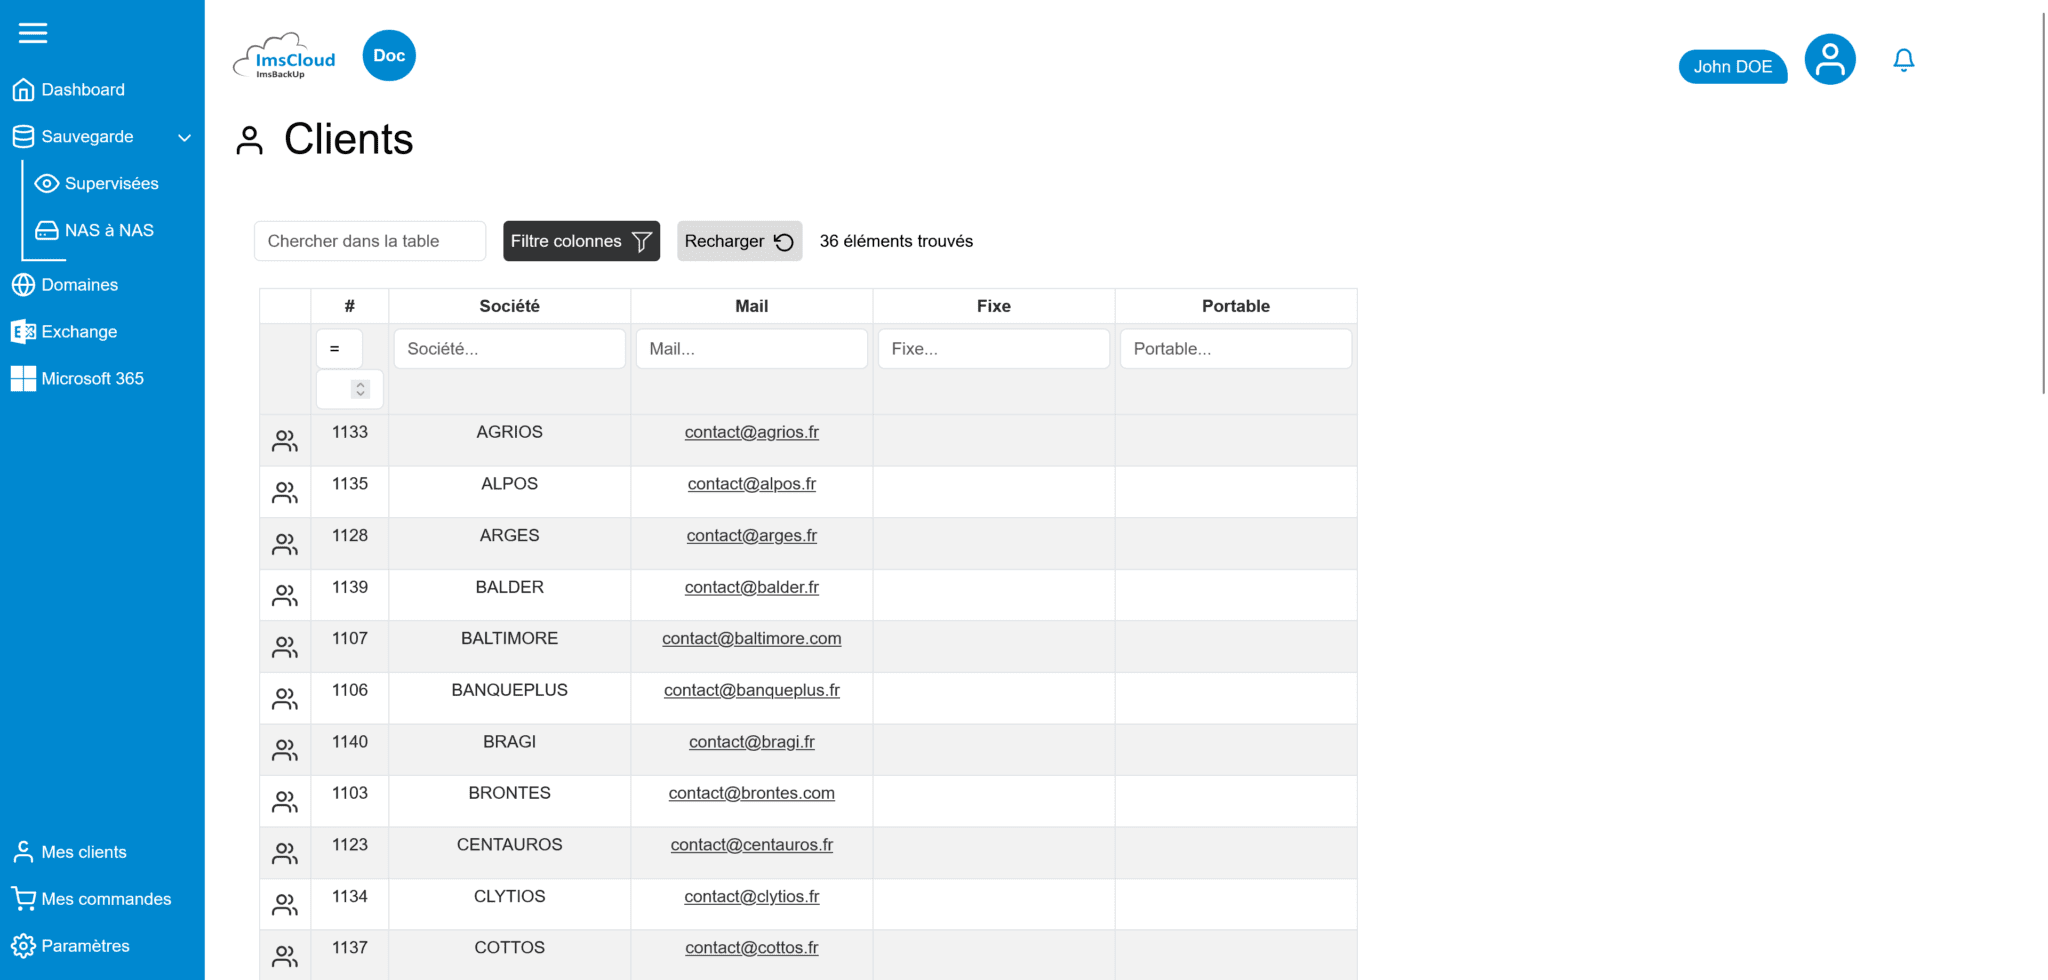Click the Recharger button
Screen dimensions: 2048x980
pos(739,240)
